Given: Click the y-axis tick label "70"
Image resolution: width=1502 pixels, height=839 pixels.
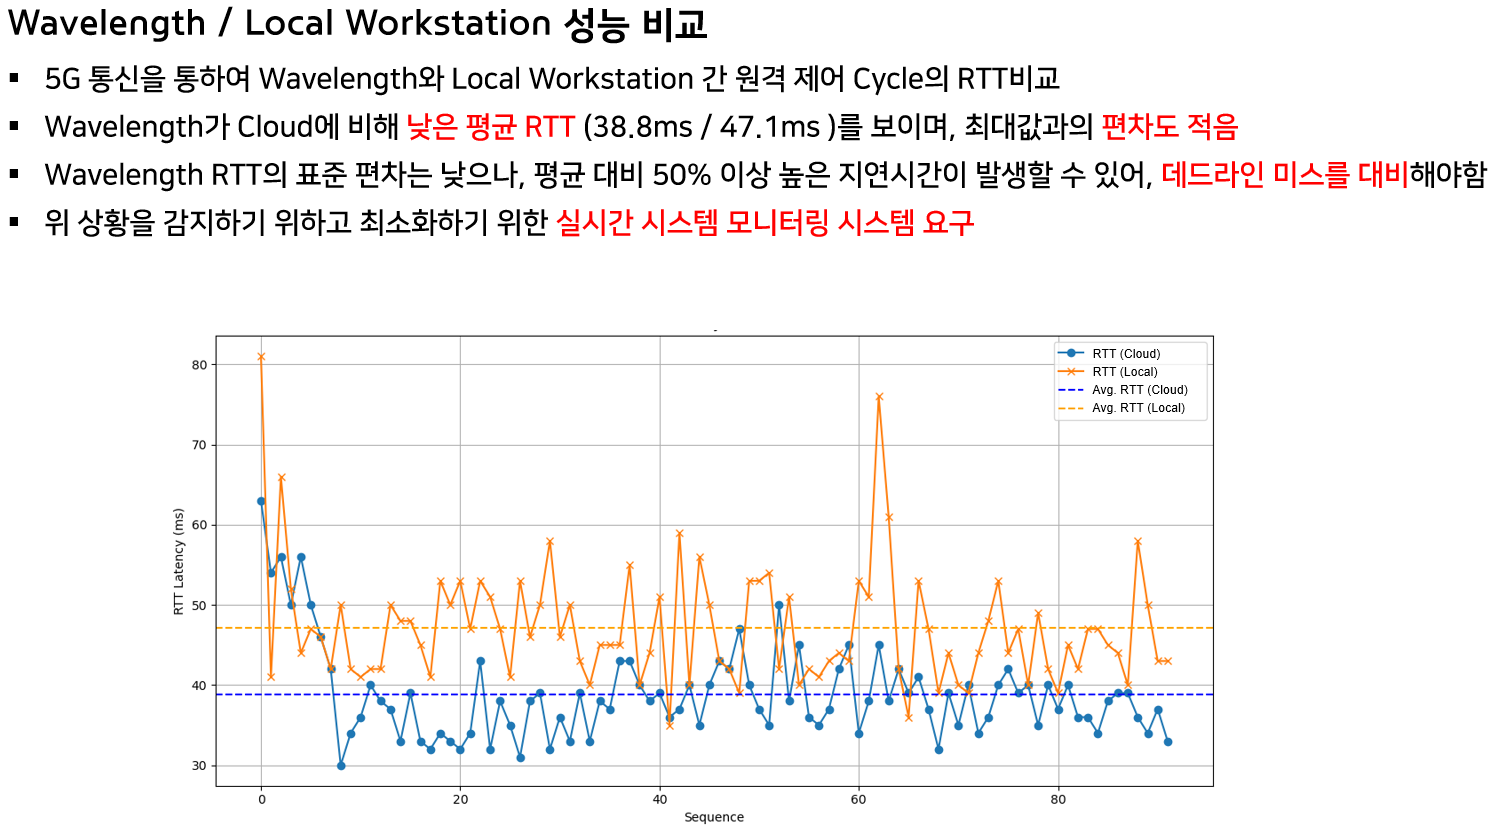Looking at the screenshot, I should pos(199,445).
